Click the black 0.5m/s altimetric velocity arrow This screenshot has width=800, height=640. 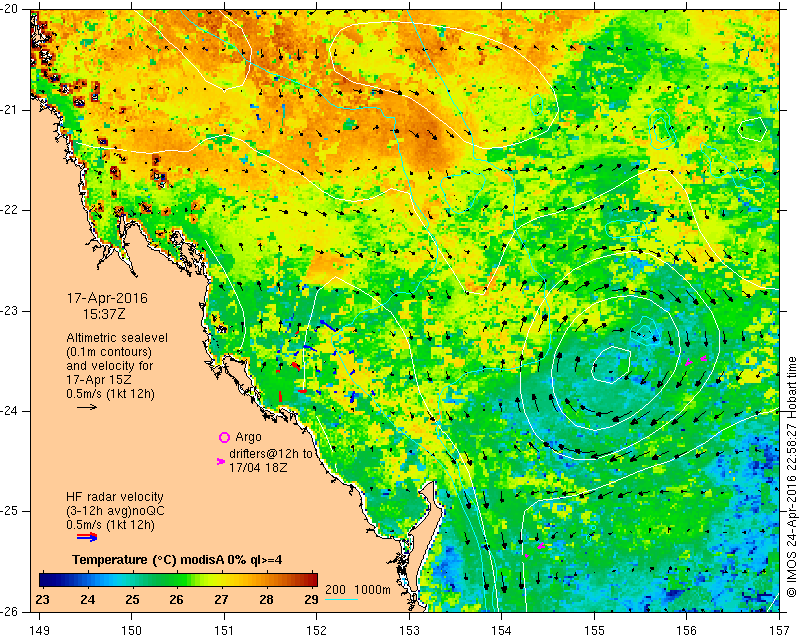pos(87,407)
